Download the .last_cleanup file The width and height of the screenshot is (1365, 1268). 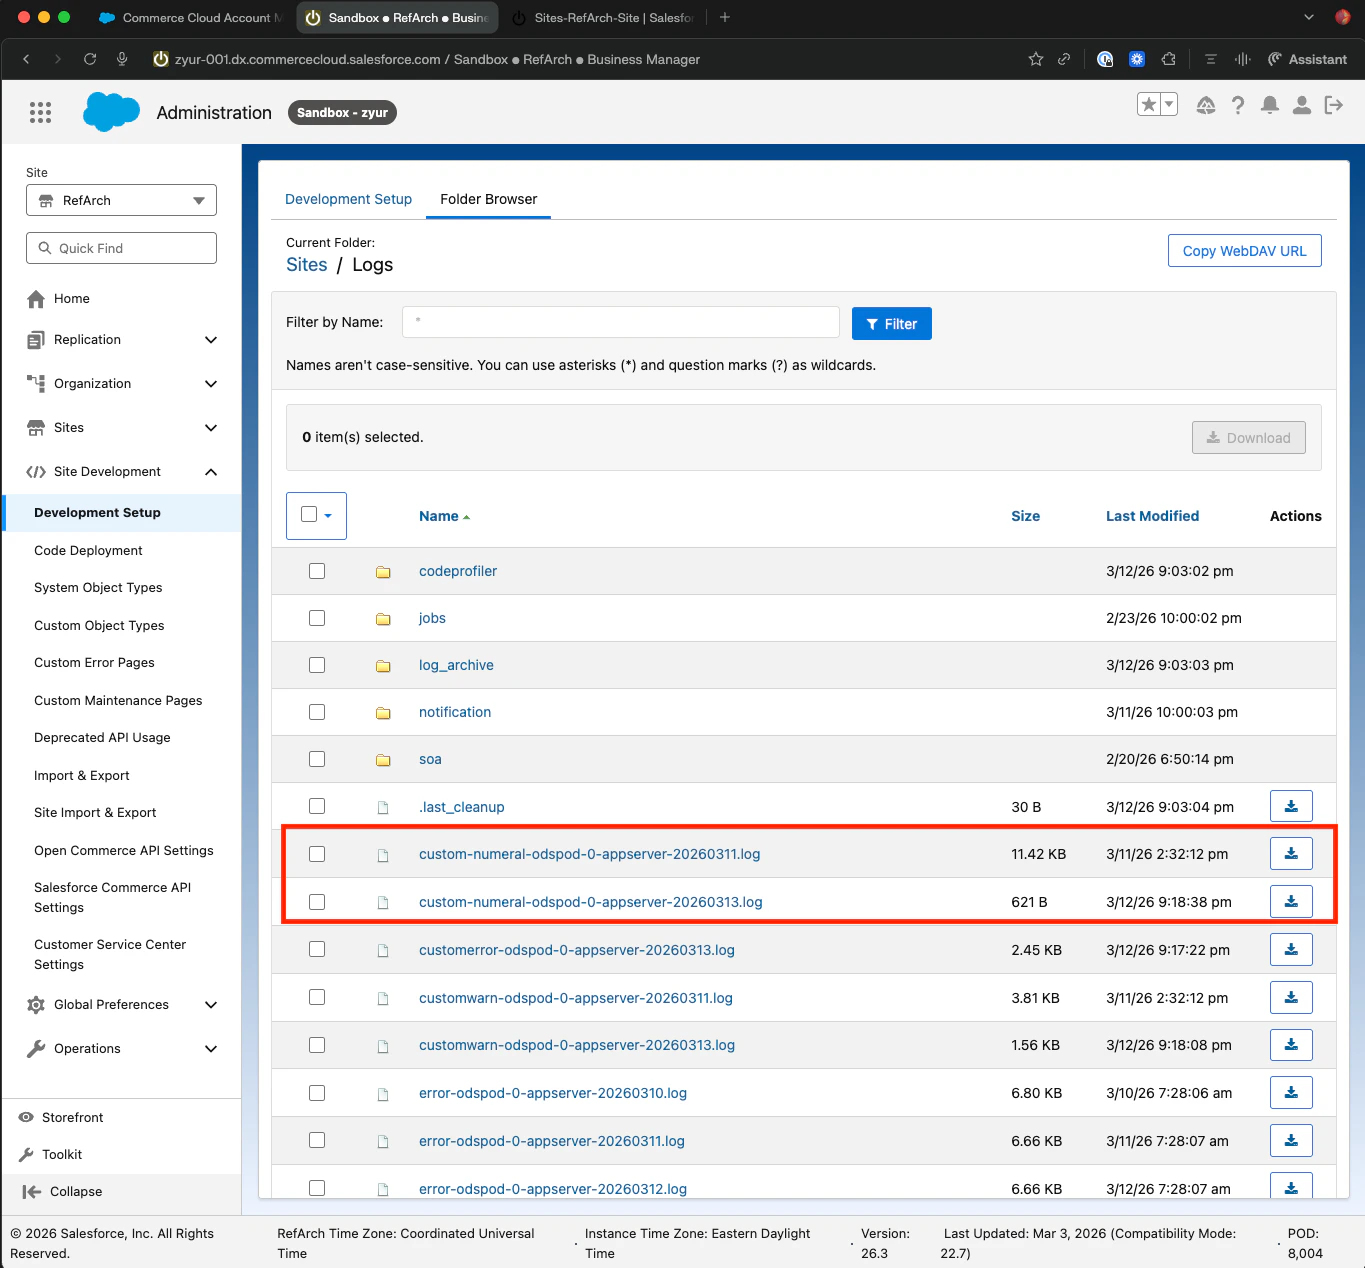pyautogui.click(x=1291, y=806)
